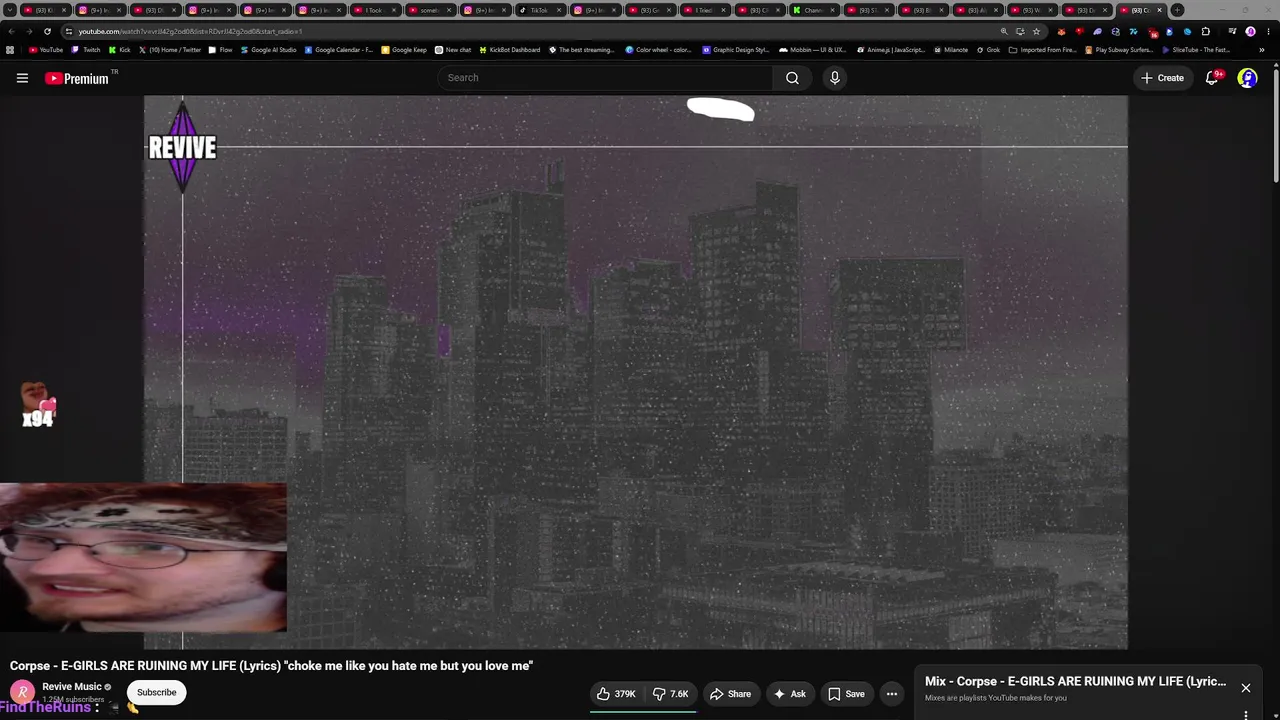Open KickBot Dashboard bookmark
The height and width of the screenshot is (720, 1280).
click(510, 50)
